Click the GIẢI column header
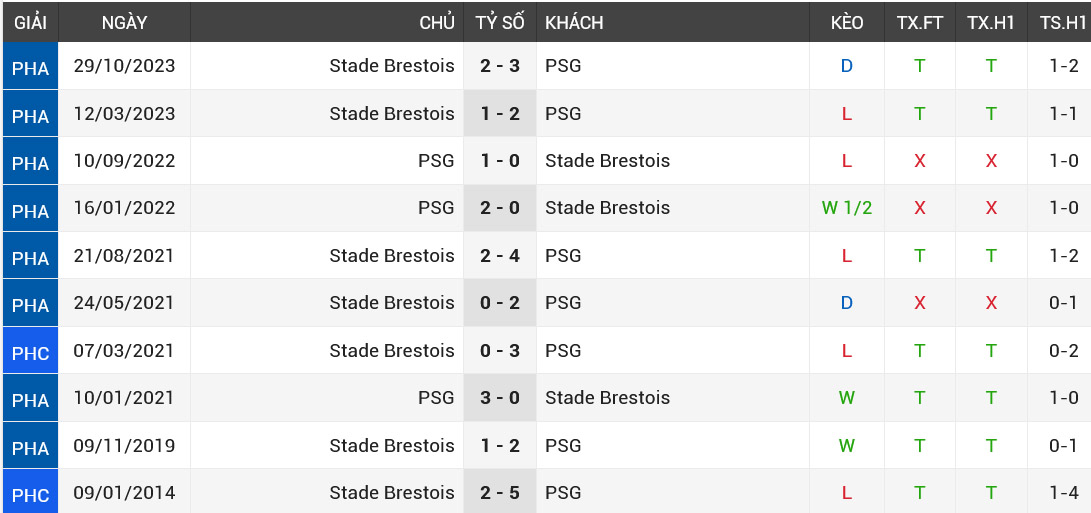Image resolution: width=1091 pixels, height=513 pixels. tap(30, 22)
